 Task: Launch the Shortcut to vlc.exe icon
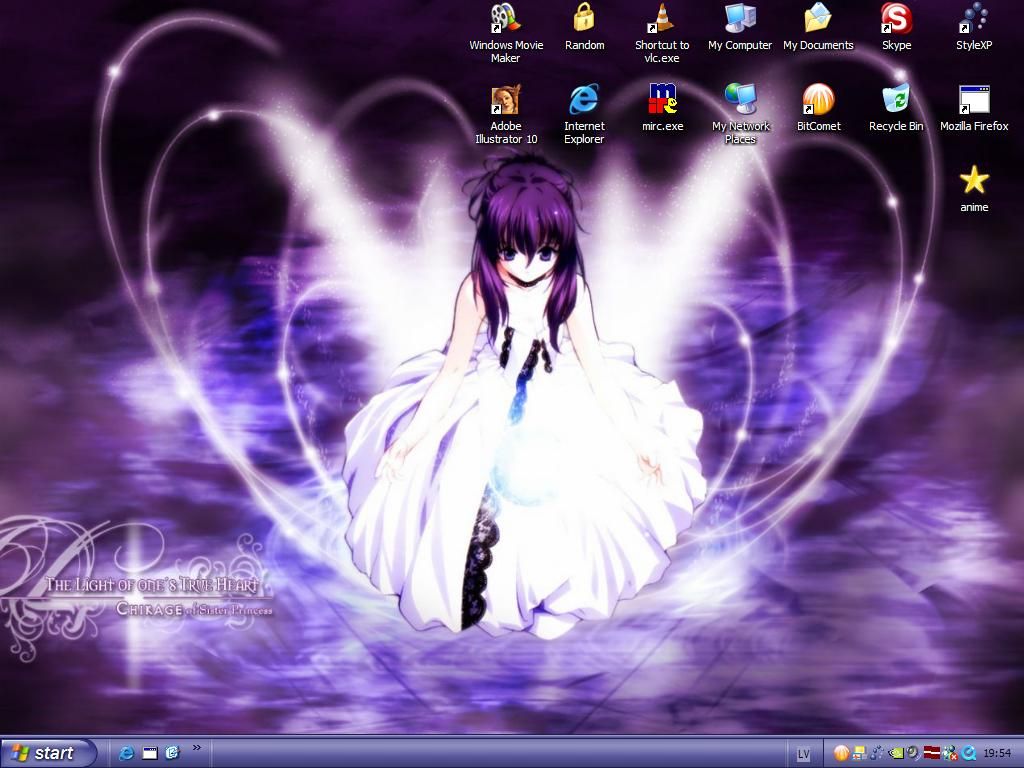coord(662,33)
